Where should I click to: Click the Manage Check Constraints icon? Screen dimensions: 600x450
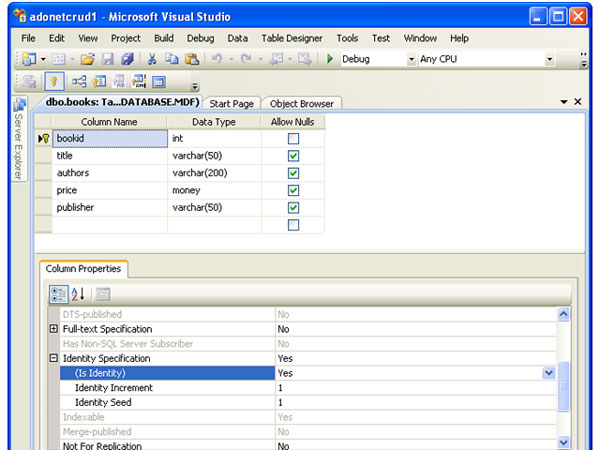[159, 82]
